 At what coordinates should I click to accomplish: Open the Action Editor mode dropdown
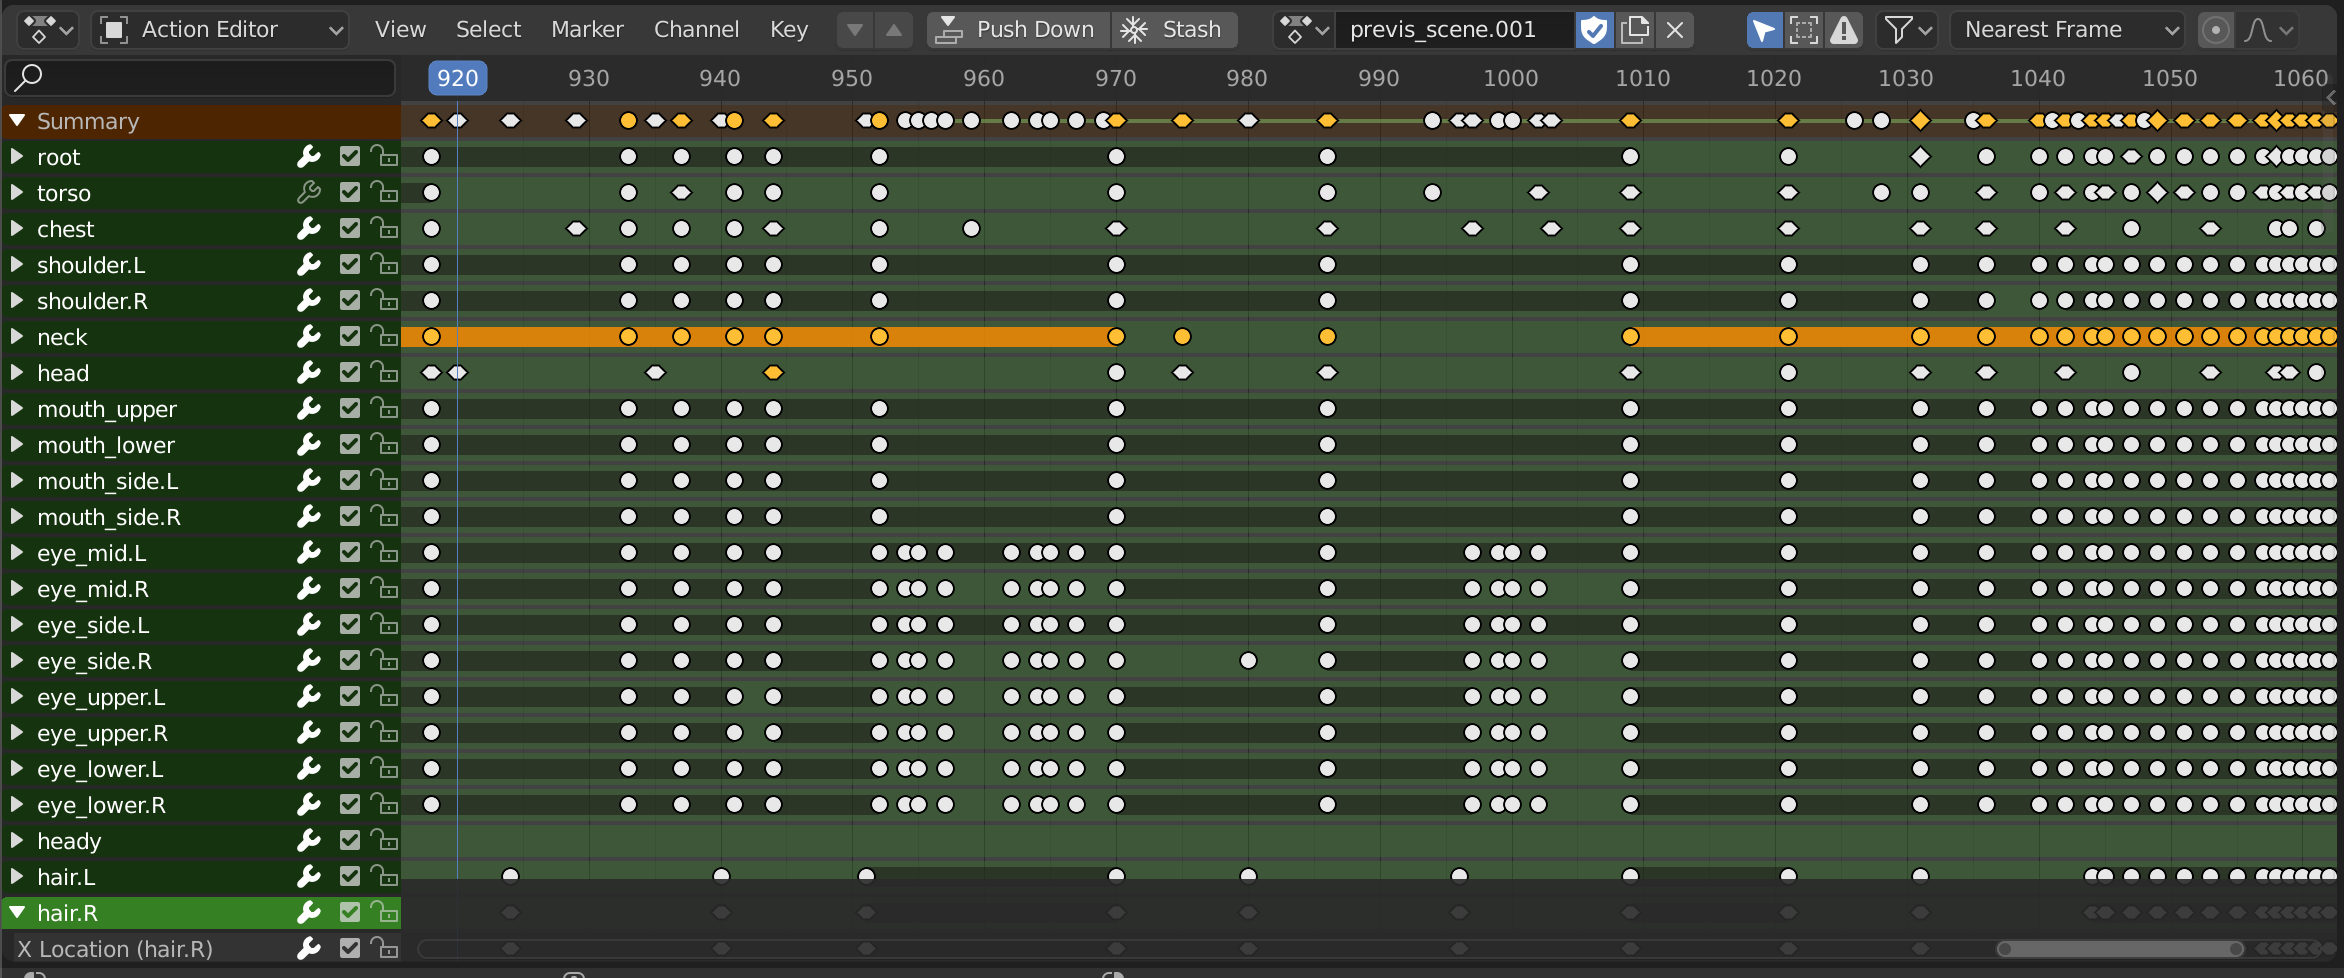(222, 29)
